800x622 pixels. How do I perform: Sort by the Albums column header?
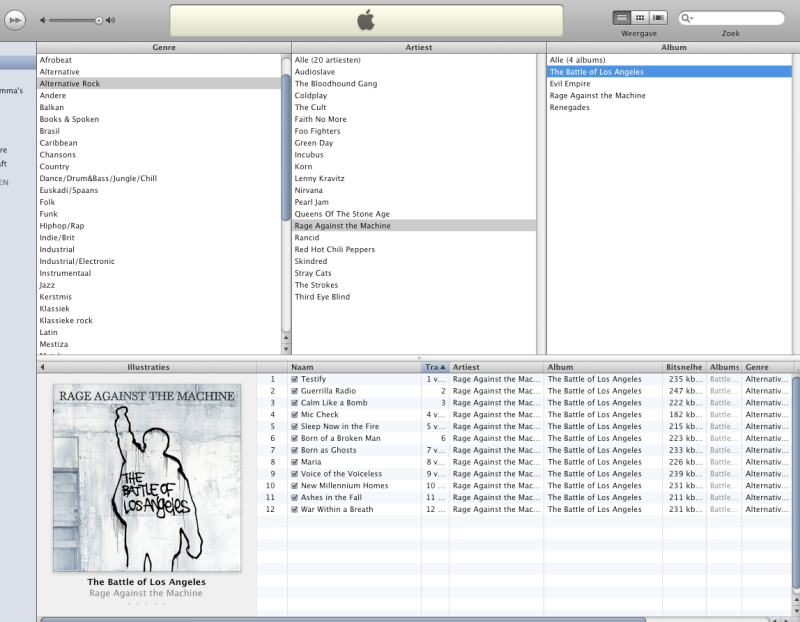pos(724,367)
